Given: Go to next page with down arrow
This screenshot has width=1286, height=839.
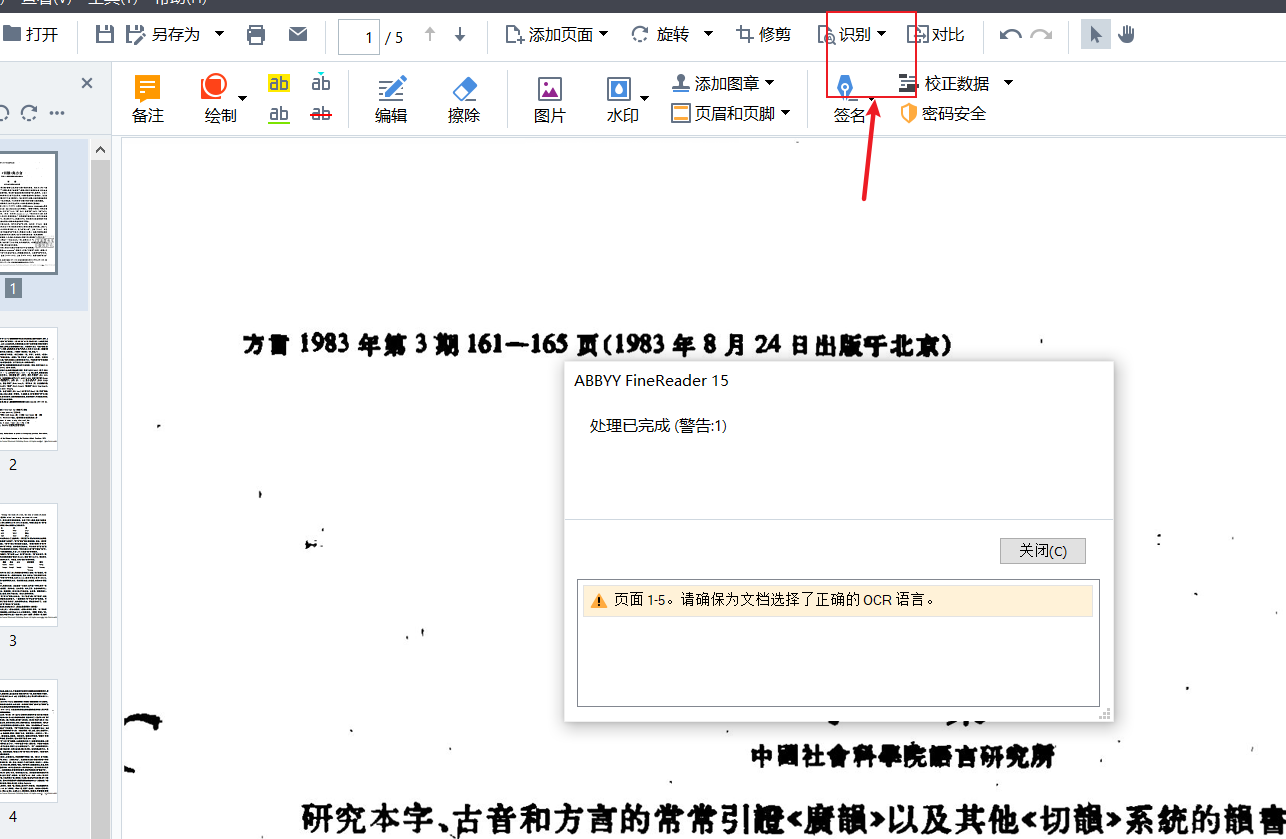Looking at the screenshot, I should [460, 35].
